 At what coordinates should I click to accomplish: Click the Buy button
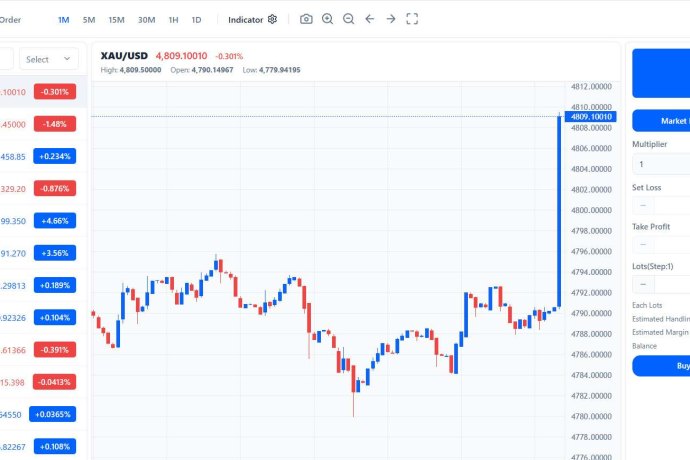tap(661, 366)
